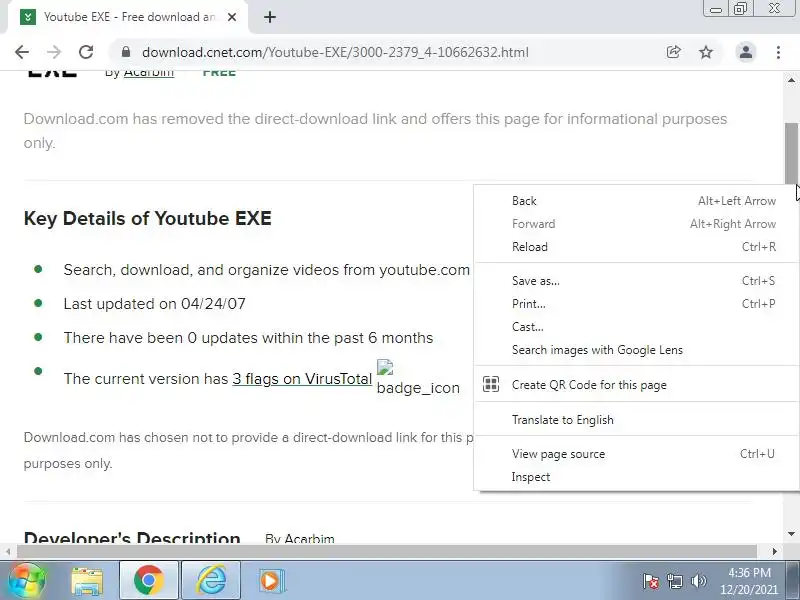The image size is (800, 600).
Task: Click the vertical scrollbar down arrow
Action: [791, 534]
